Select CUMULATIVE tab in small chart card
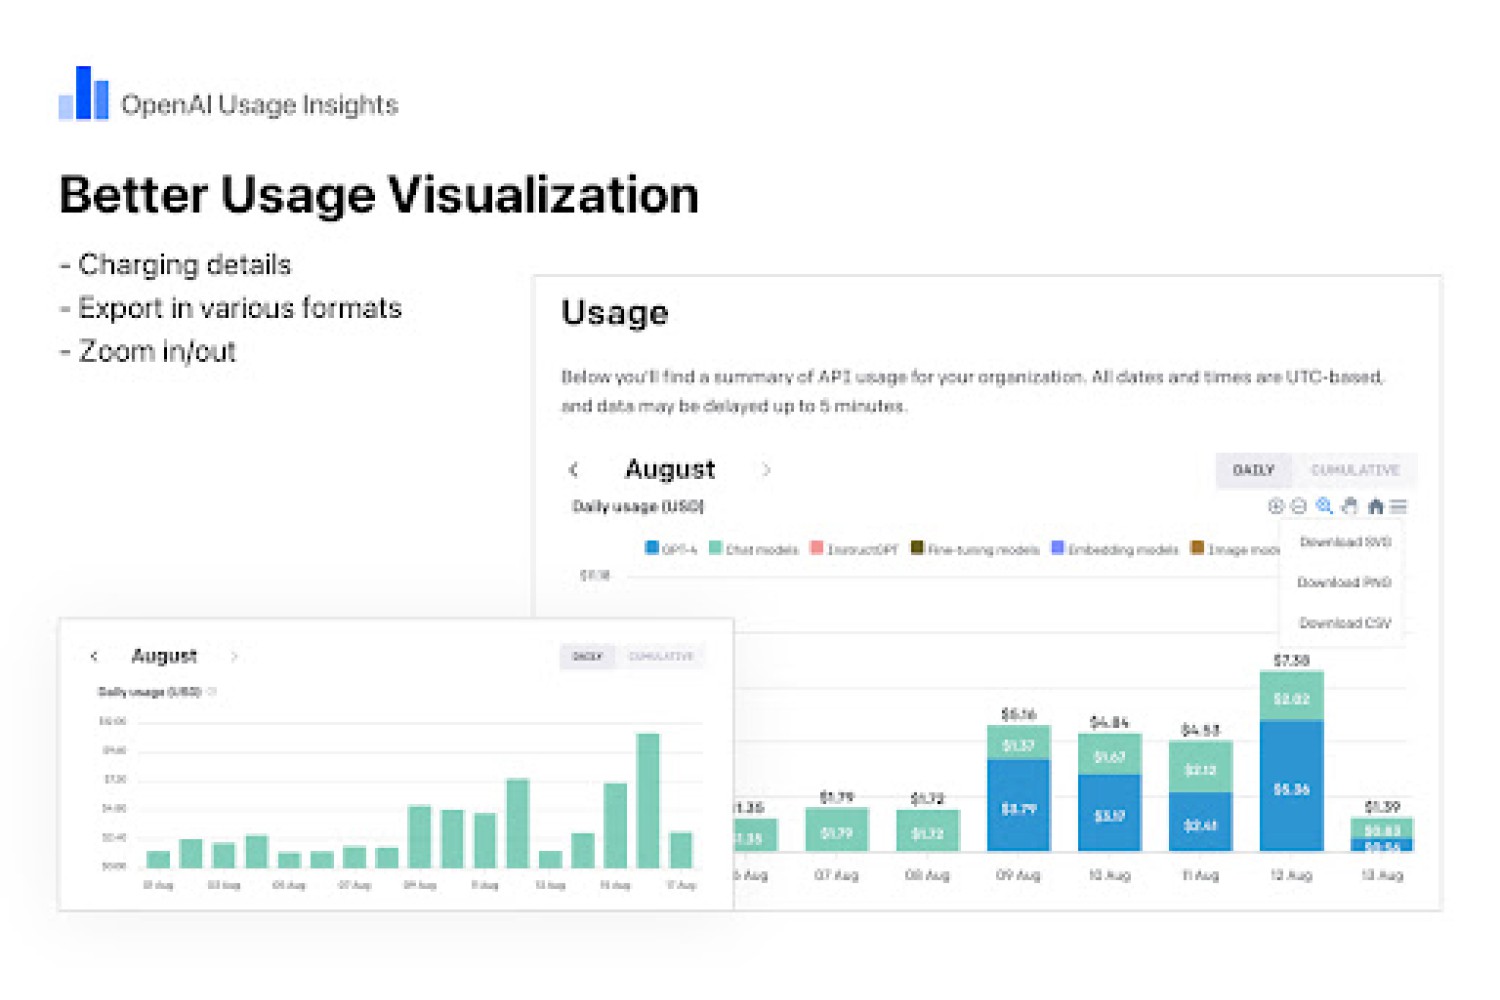The image size is (1500, 1000). click(x=661, y=656)
